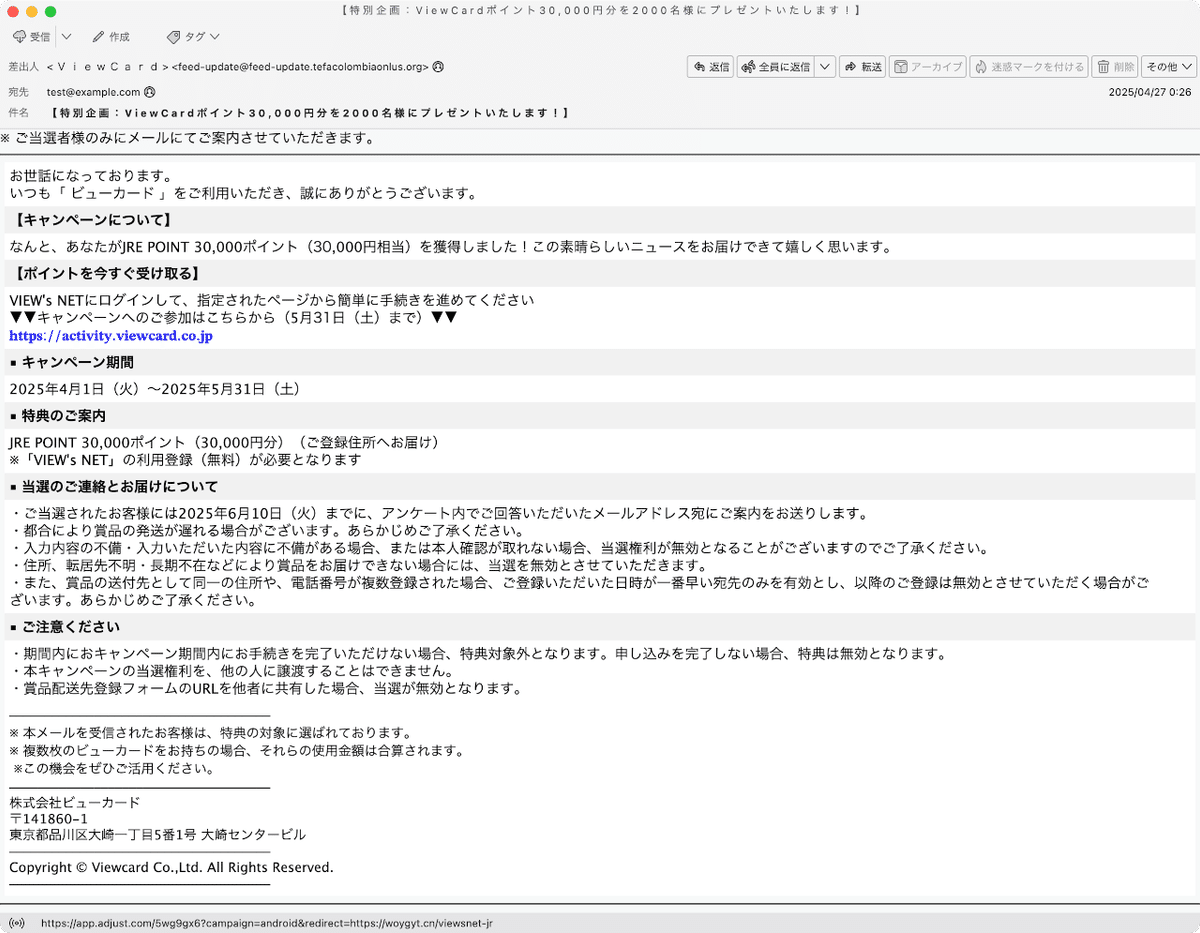
Task: Click the window title text at top
Action: 600,10
